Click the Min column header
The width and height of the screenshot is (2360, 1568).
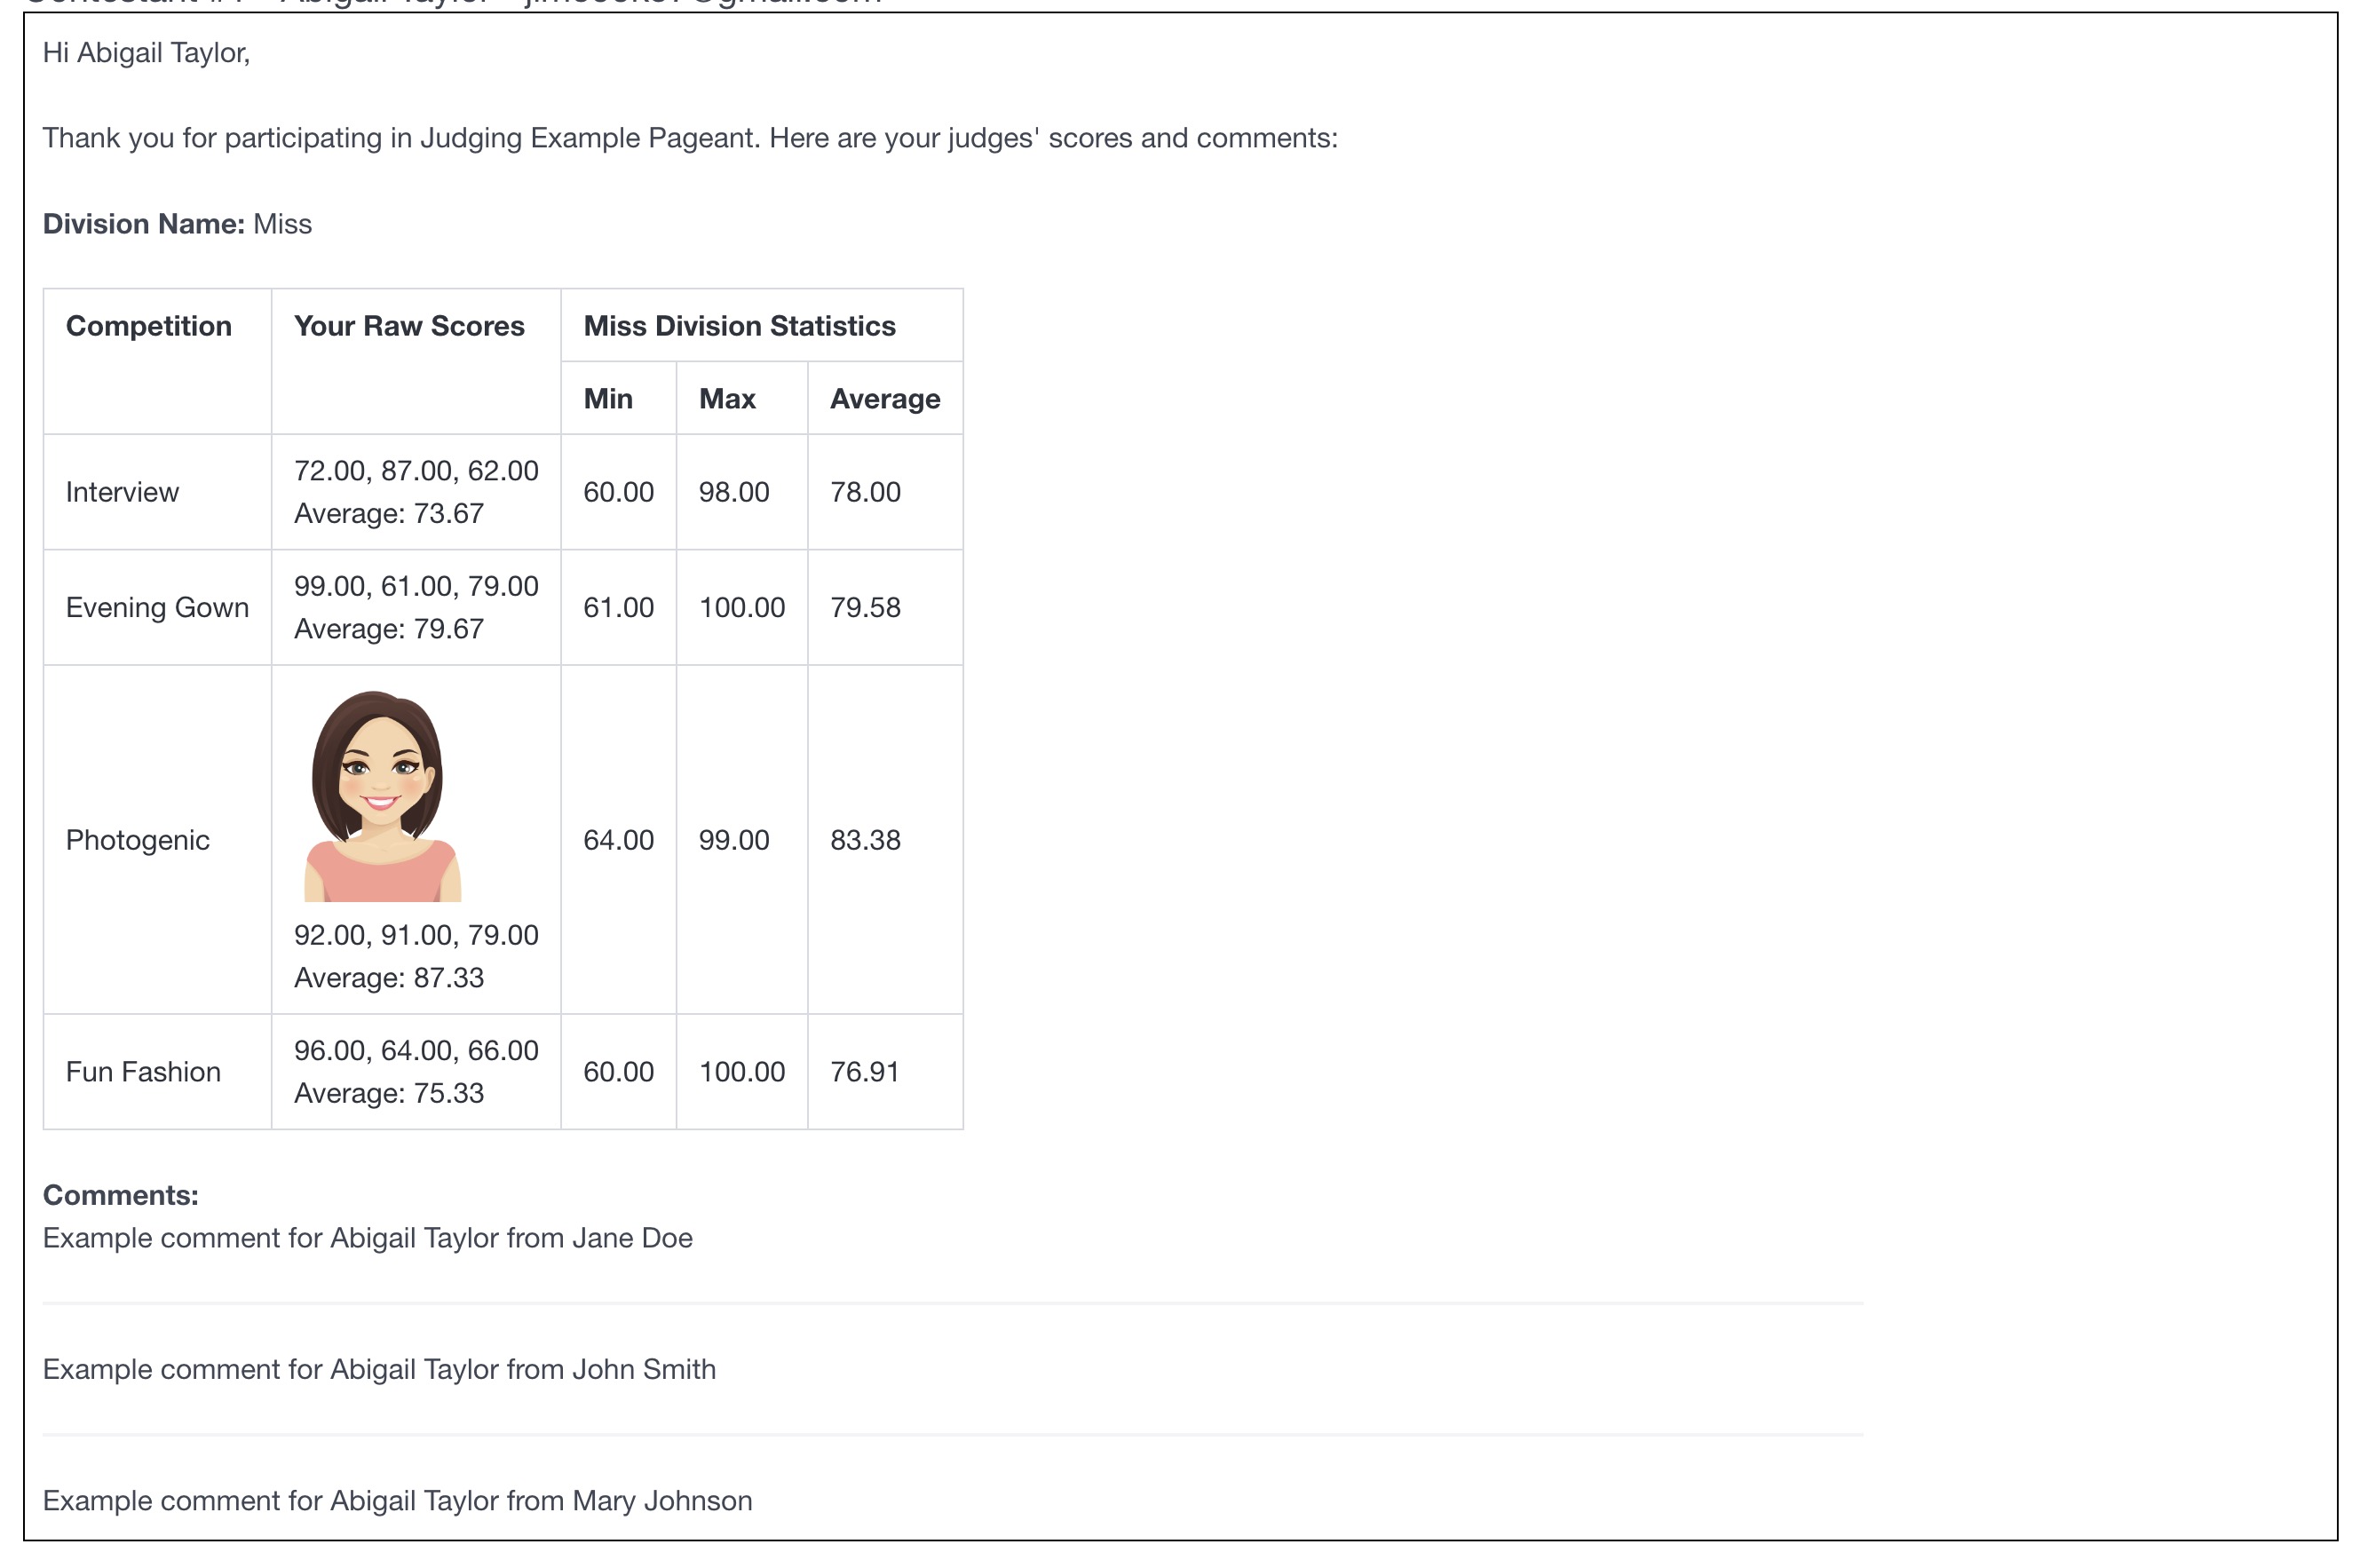607,399
